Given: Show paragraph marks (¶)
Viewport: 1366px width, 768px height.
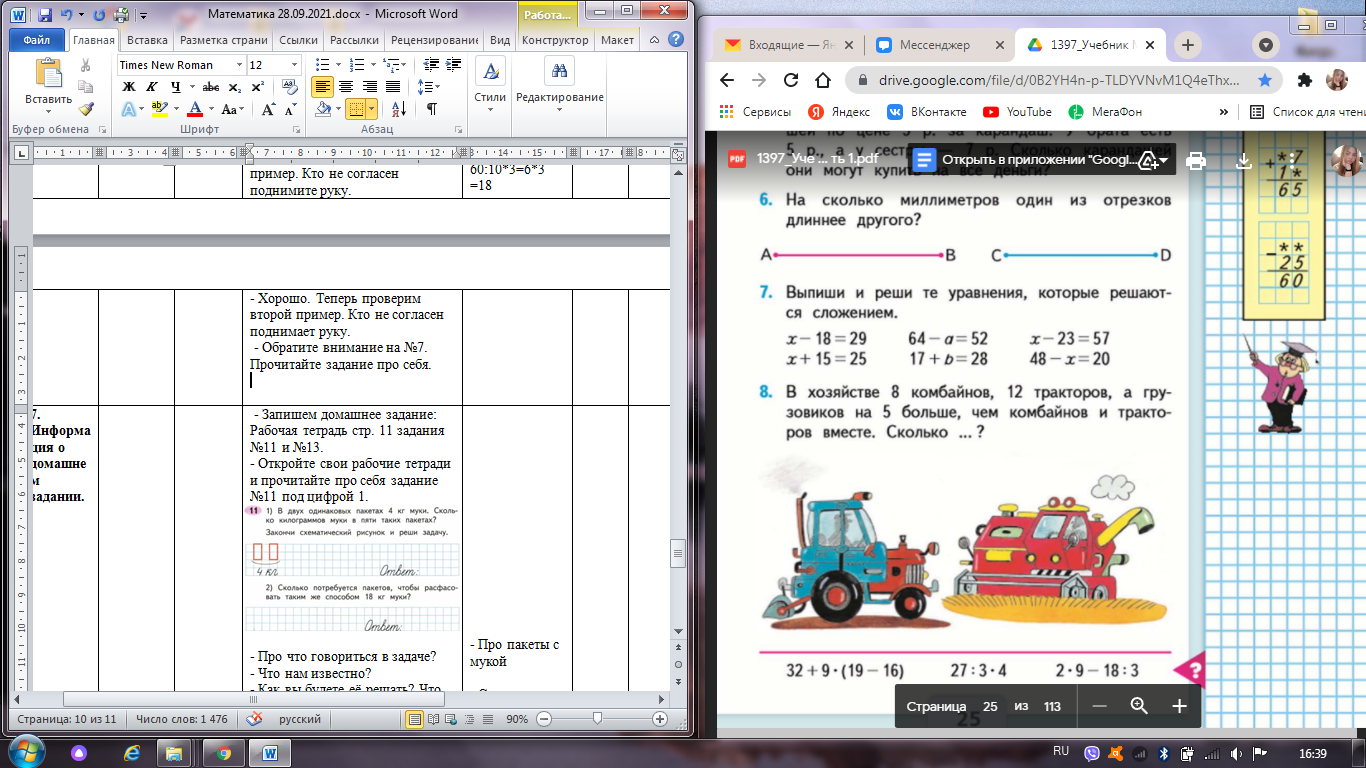Looking at the screenshot, I should (432, 109).
